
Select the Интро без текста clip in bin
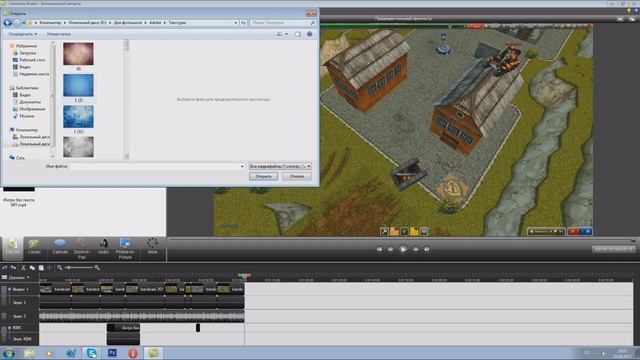[19, 196]
